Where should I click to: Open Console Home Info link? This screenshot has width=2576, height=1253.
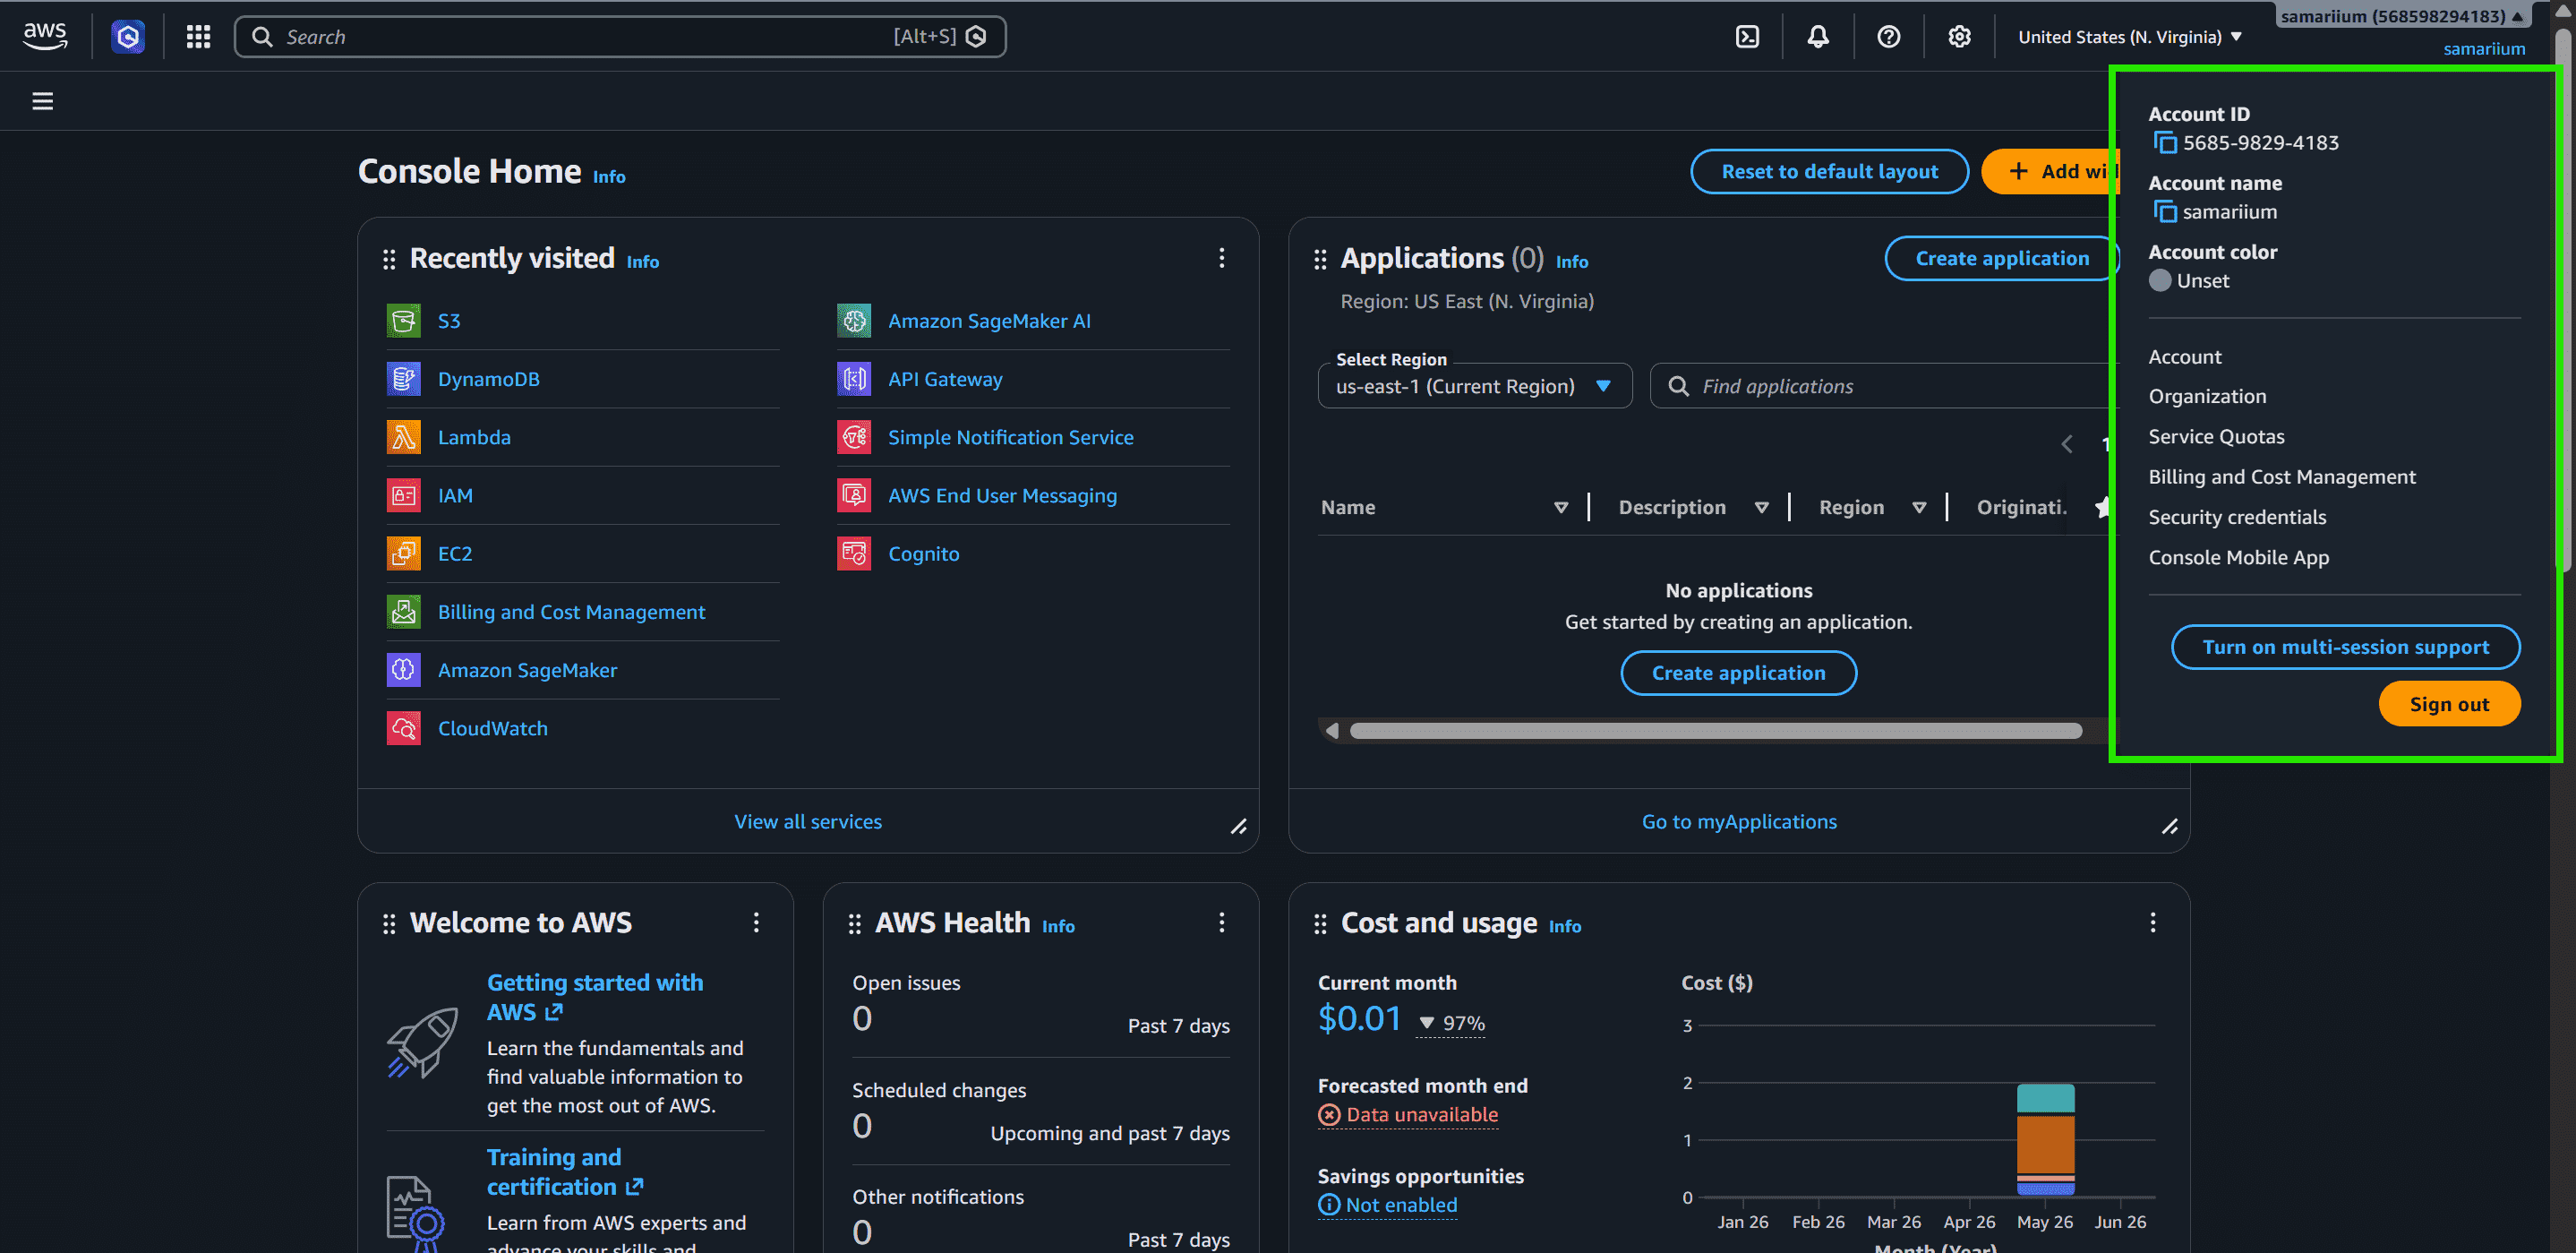[609, 177]
